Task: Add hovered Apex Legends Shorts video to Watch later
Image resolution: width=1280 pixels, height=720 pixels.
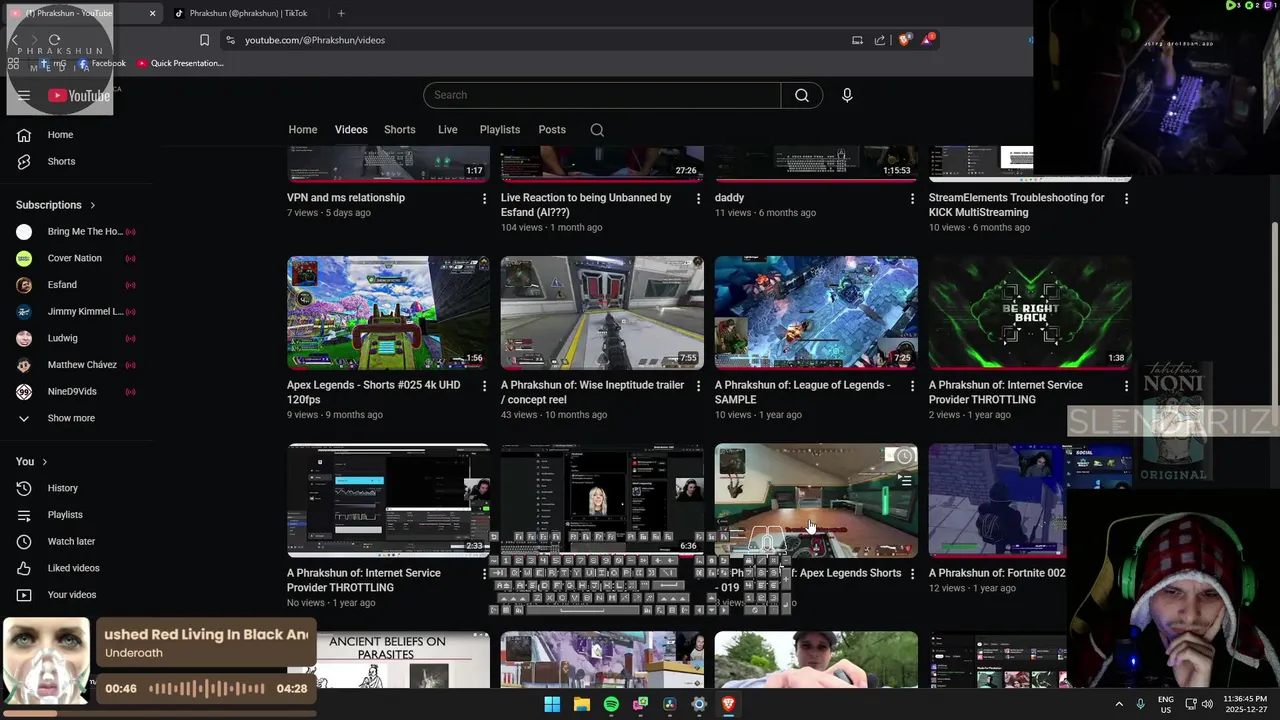Action: [x=904, y=457]
